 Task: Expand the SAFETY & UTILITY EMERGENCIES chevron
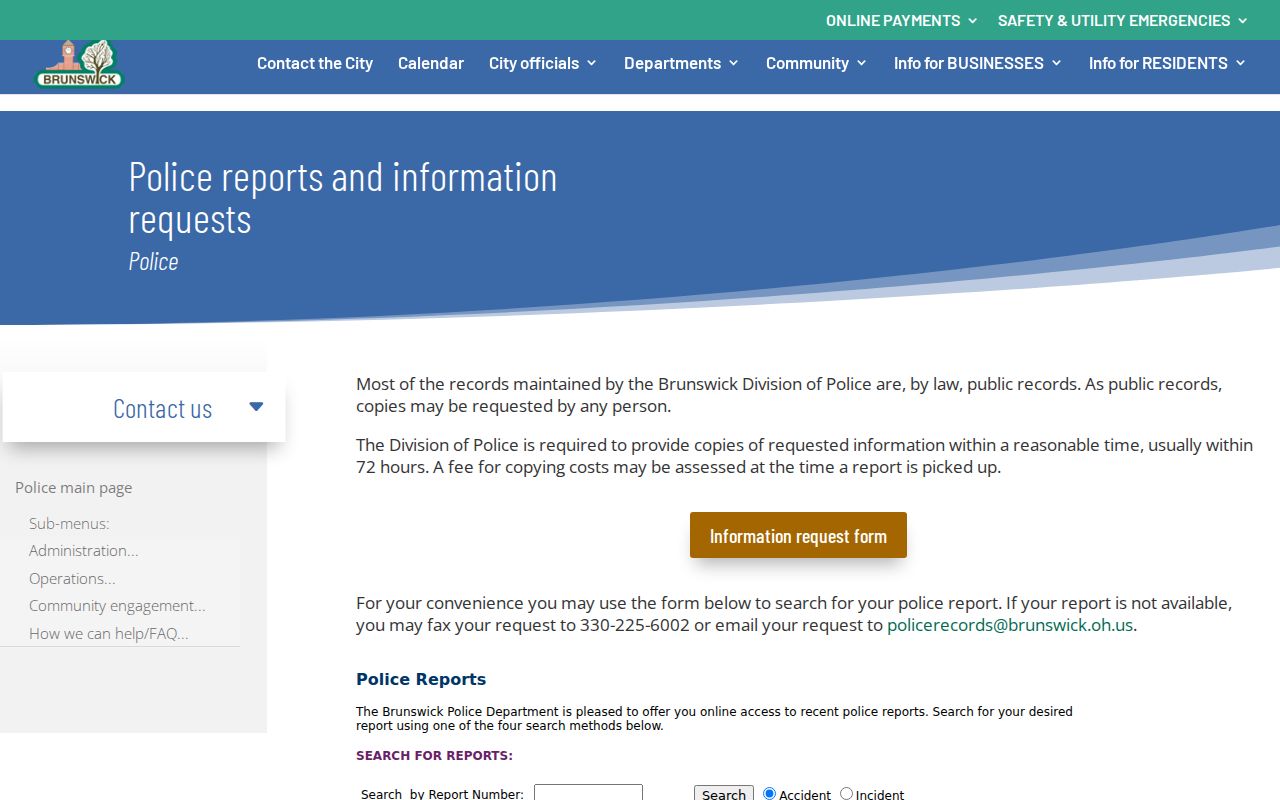(1243, 20)
